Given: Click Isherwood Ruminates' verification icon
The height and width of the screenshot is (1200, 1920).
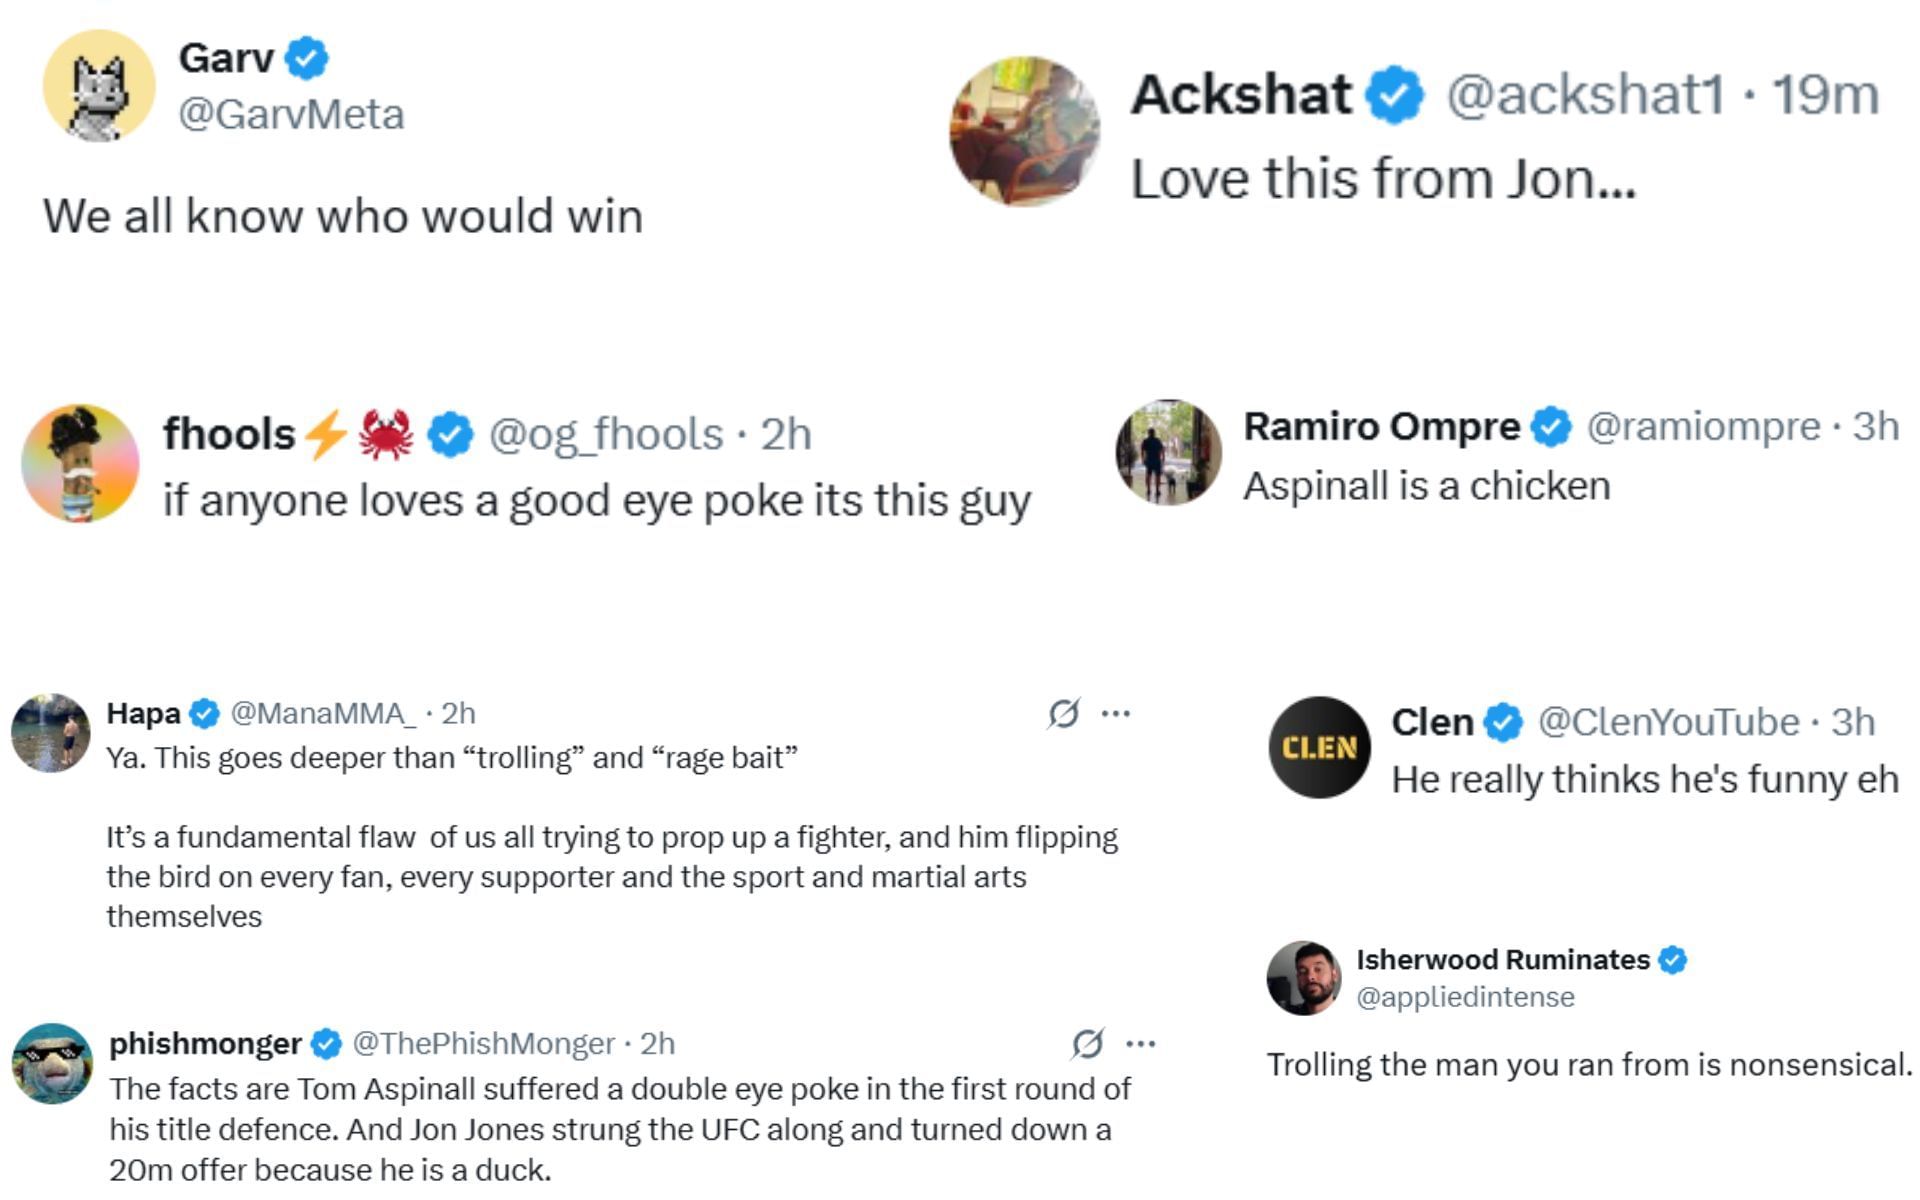Looking at the screenshot, I should (x=1672, y=960).
